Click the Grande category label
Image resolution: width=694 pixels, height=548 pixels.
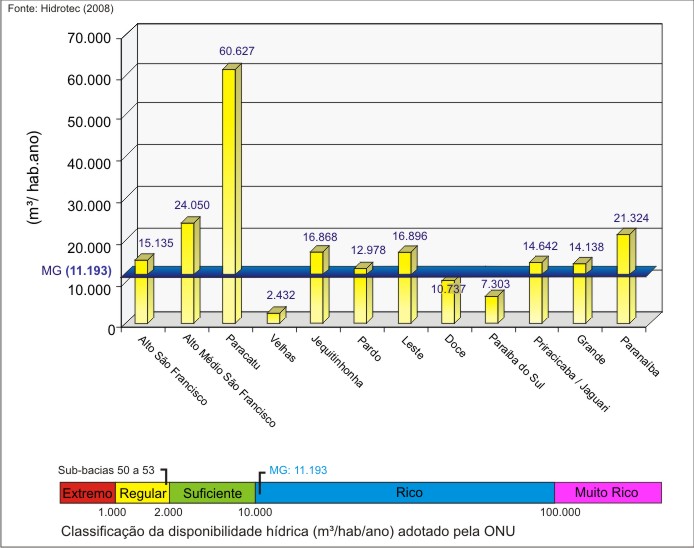[x=591, y=349]
